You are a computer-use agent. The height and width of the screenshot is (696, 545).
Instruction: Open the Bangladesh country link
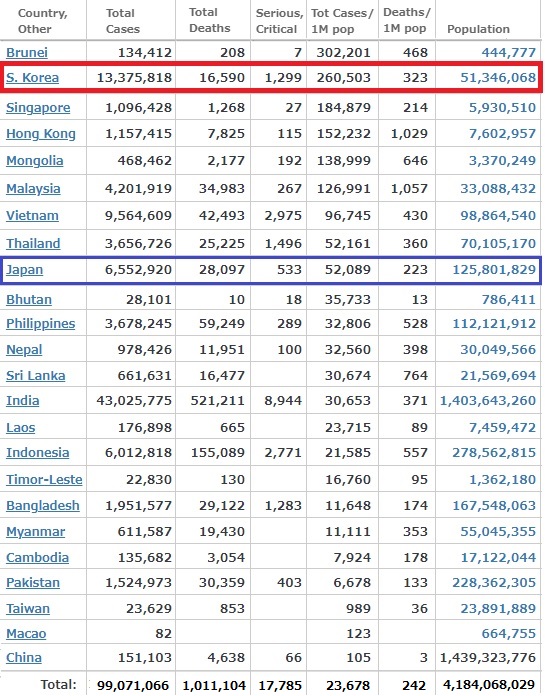[43, 506]
